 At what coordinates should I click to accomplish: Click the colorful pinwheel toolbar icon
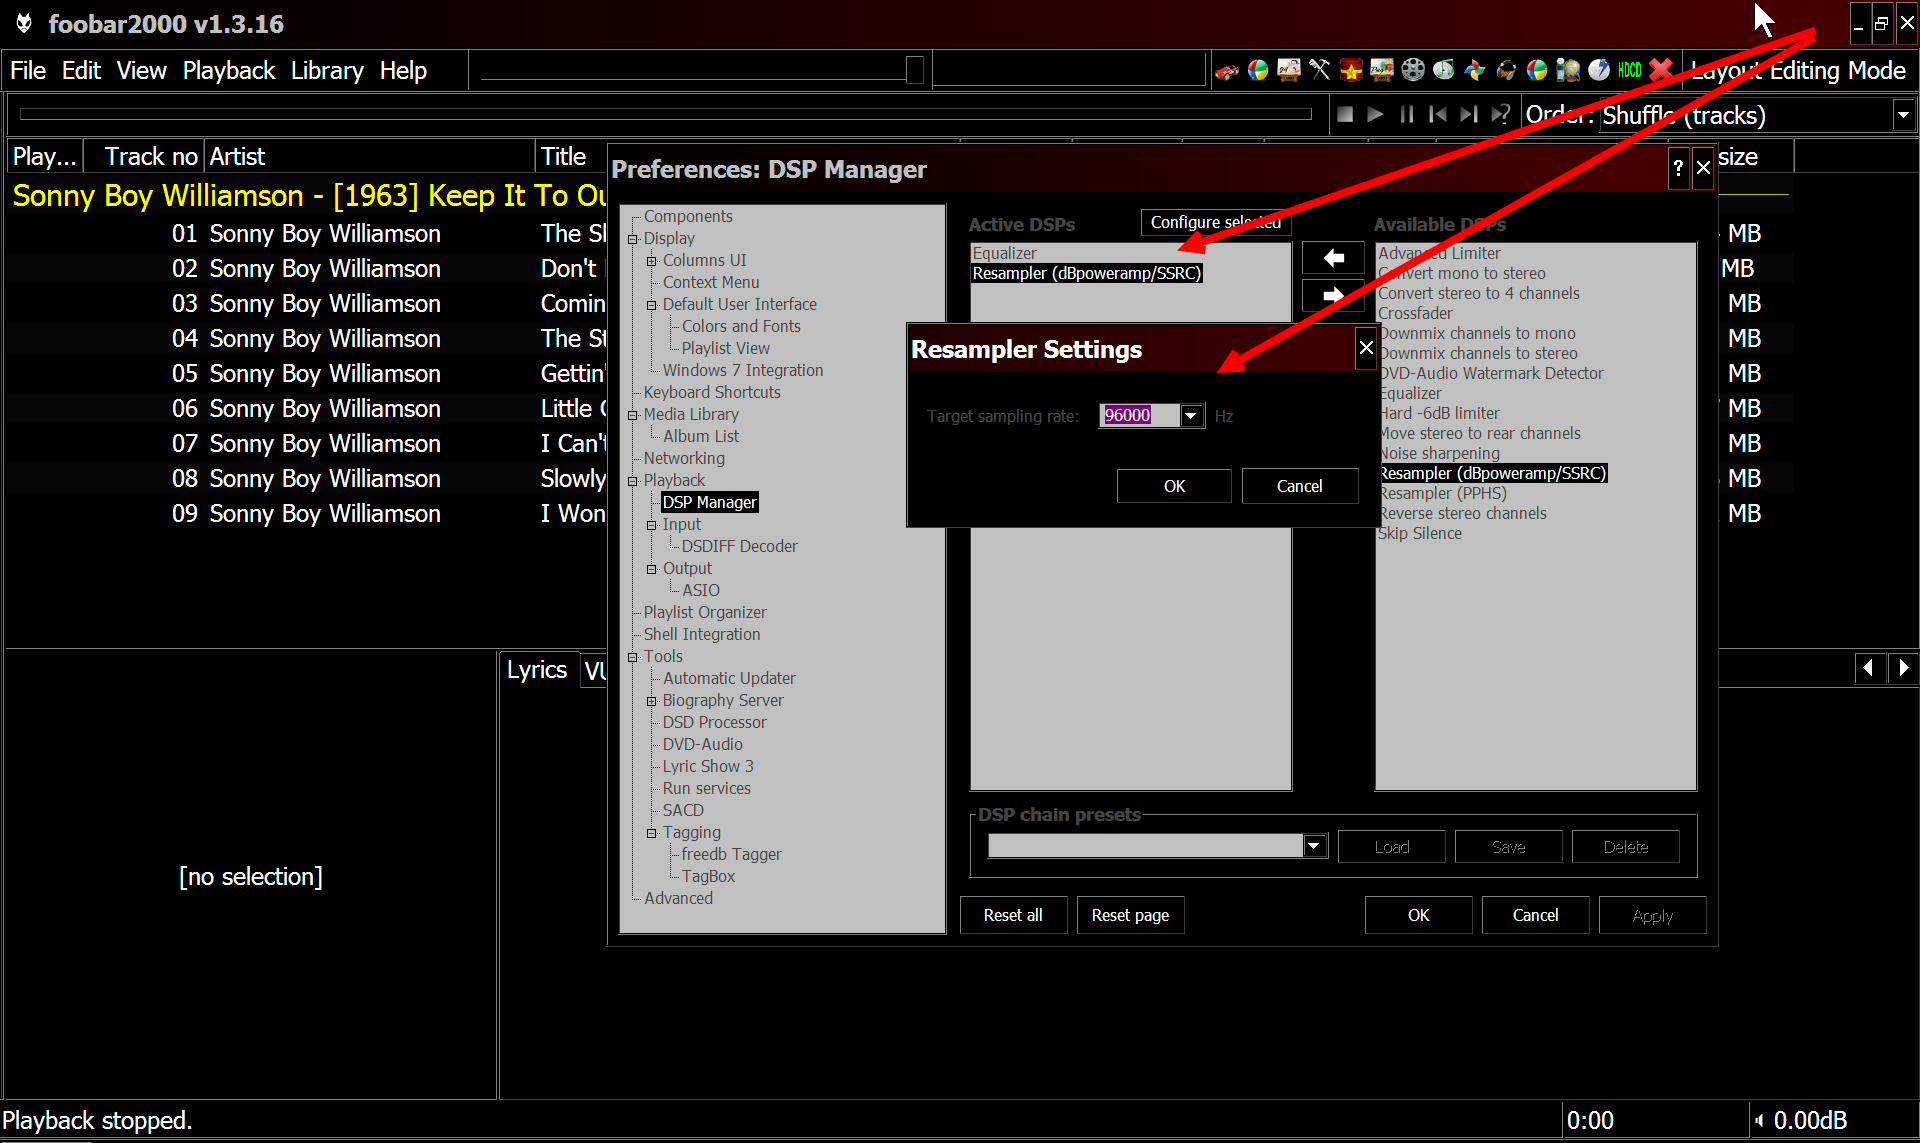point(1475,70)
